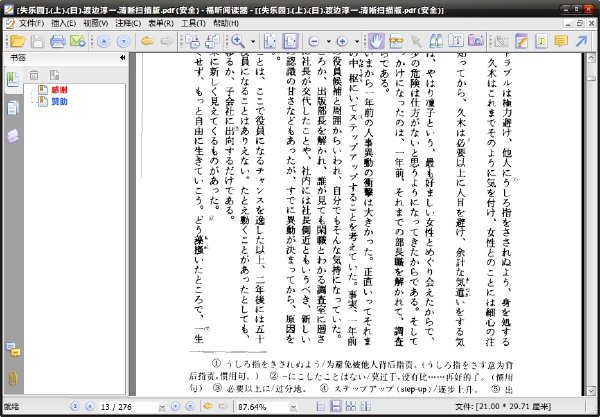The height and width of the screenshot is (417, 600).
Task: Click the Attach file paperclip toolbar icon
Action: pos(501,41)
